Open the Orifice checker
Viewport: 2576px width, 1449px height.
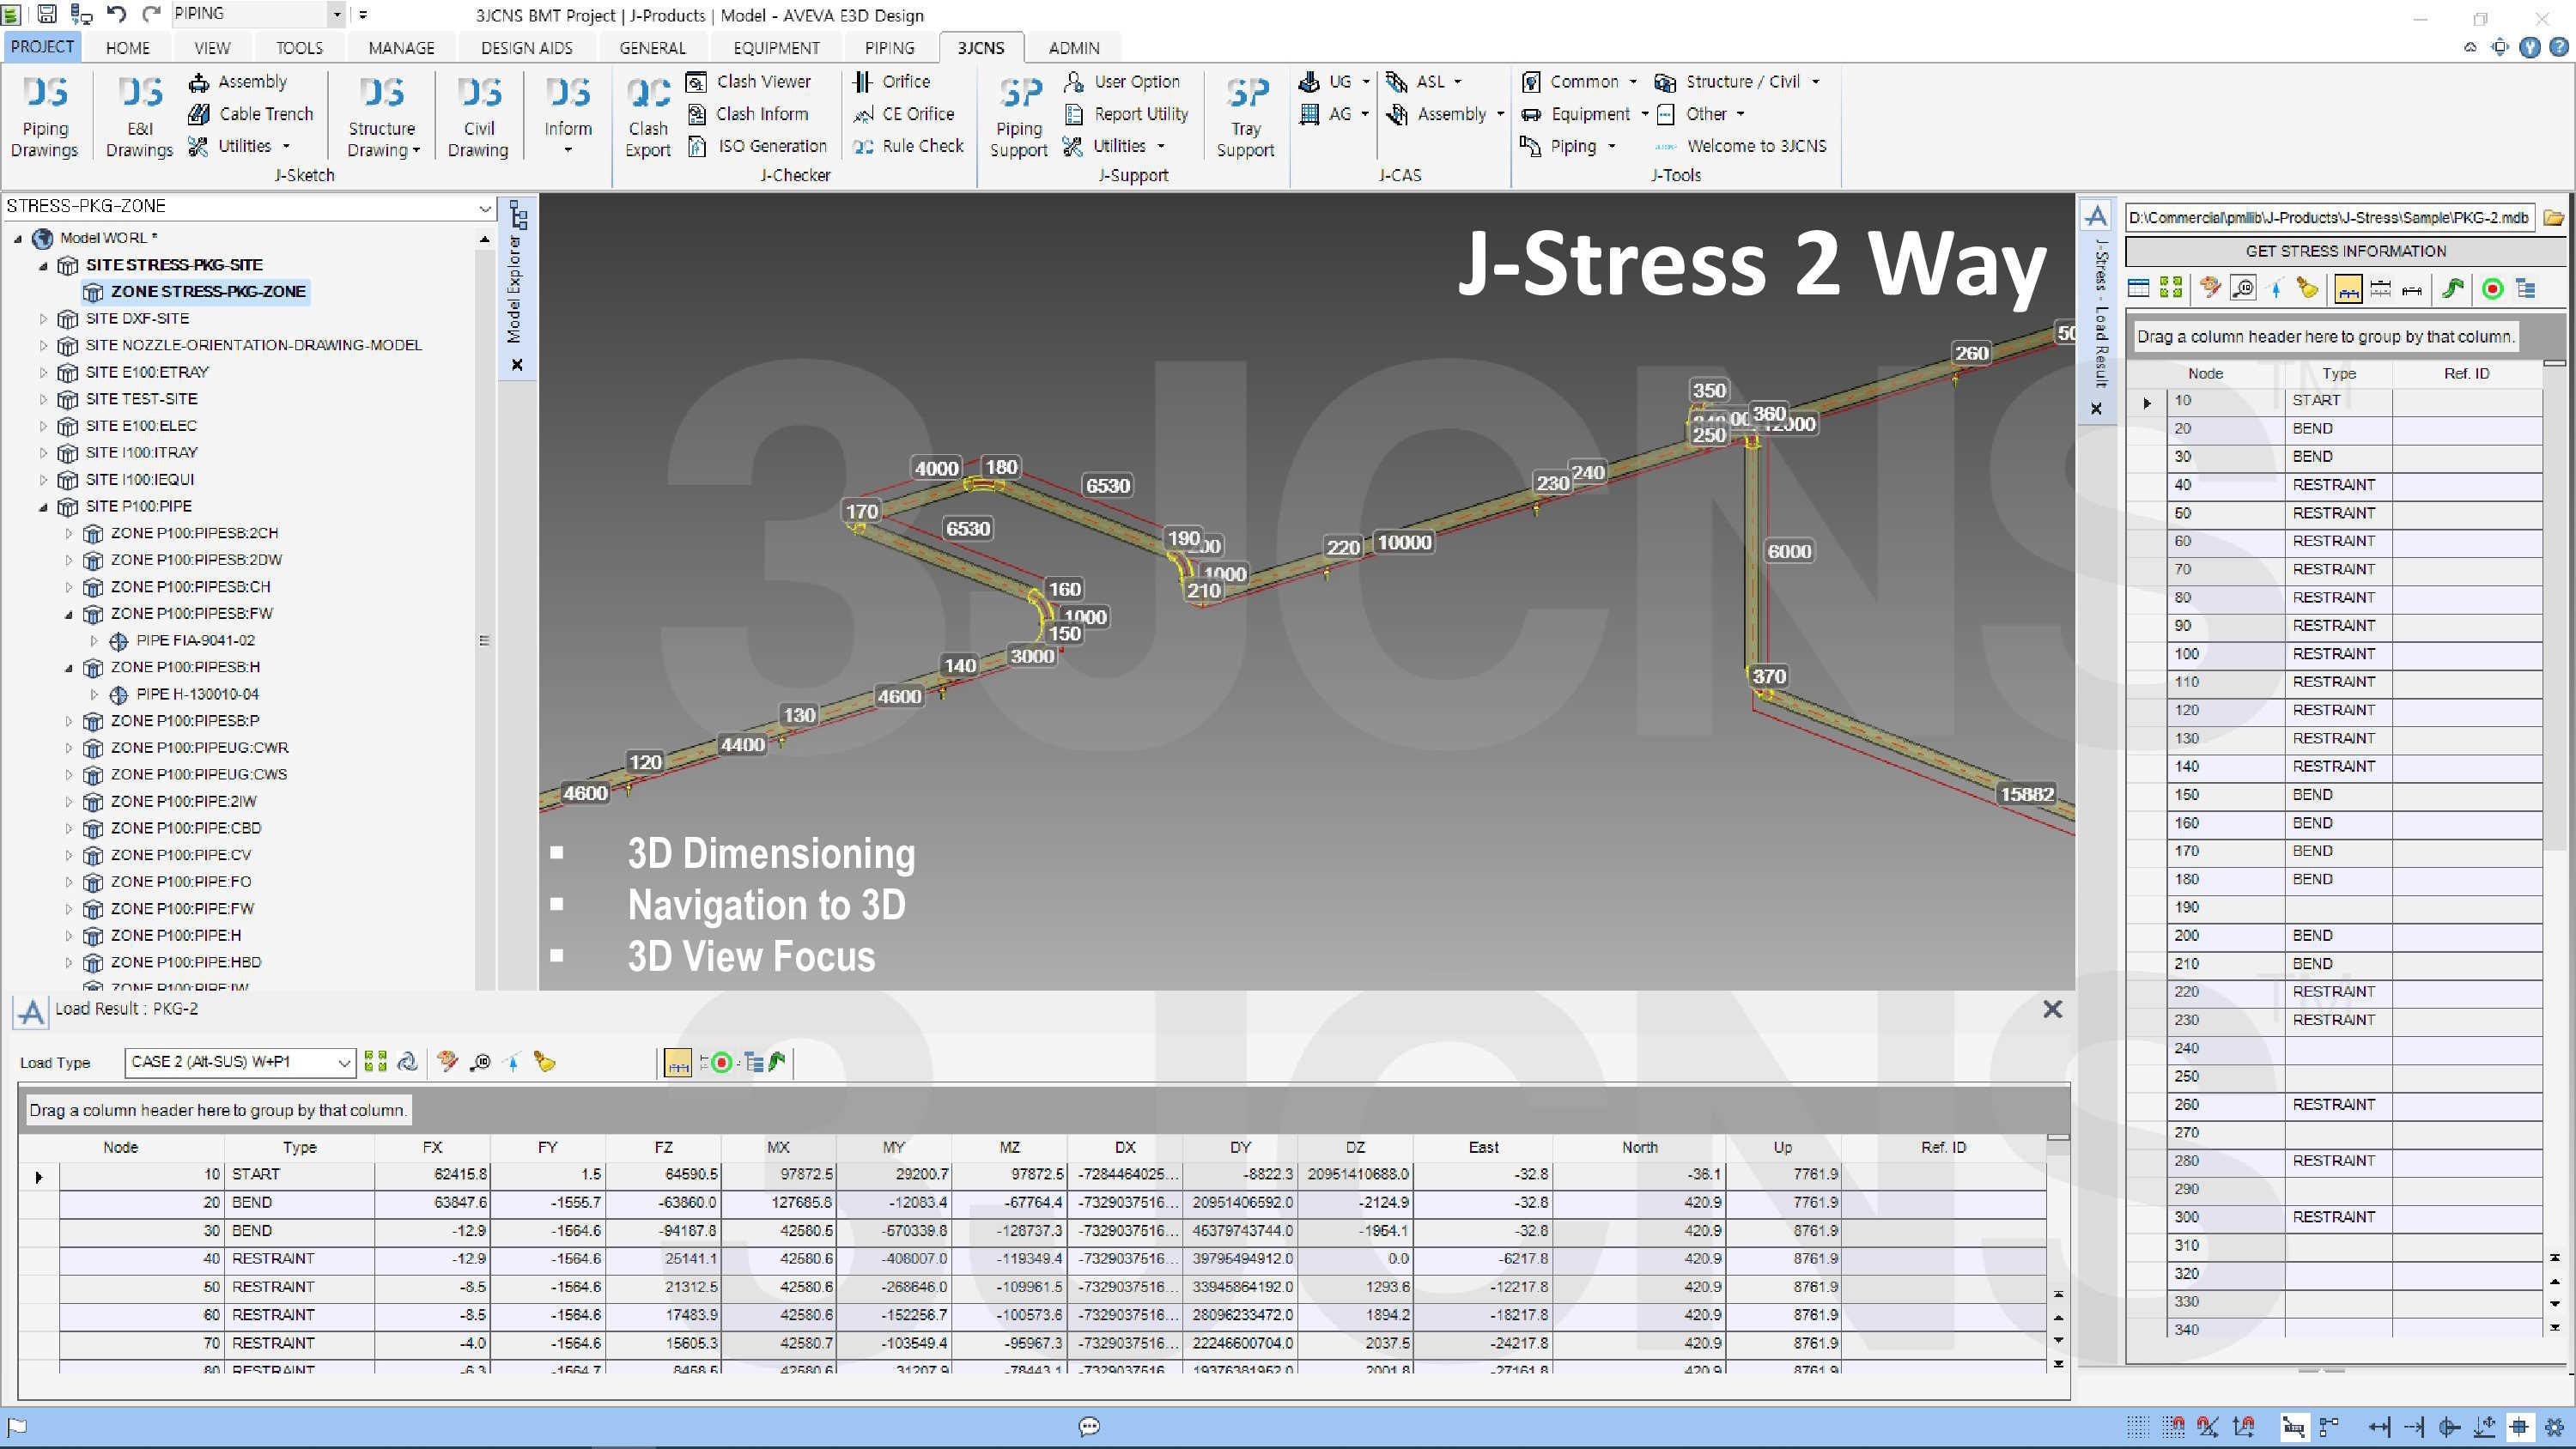pos(891,82)
